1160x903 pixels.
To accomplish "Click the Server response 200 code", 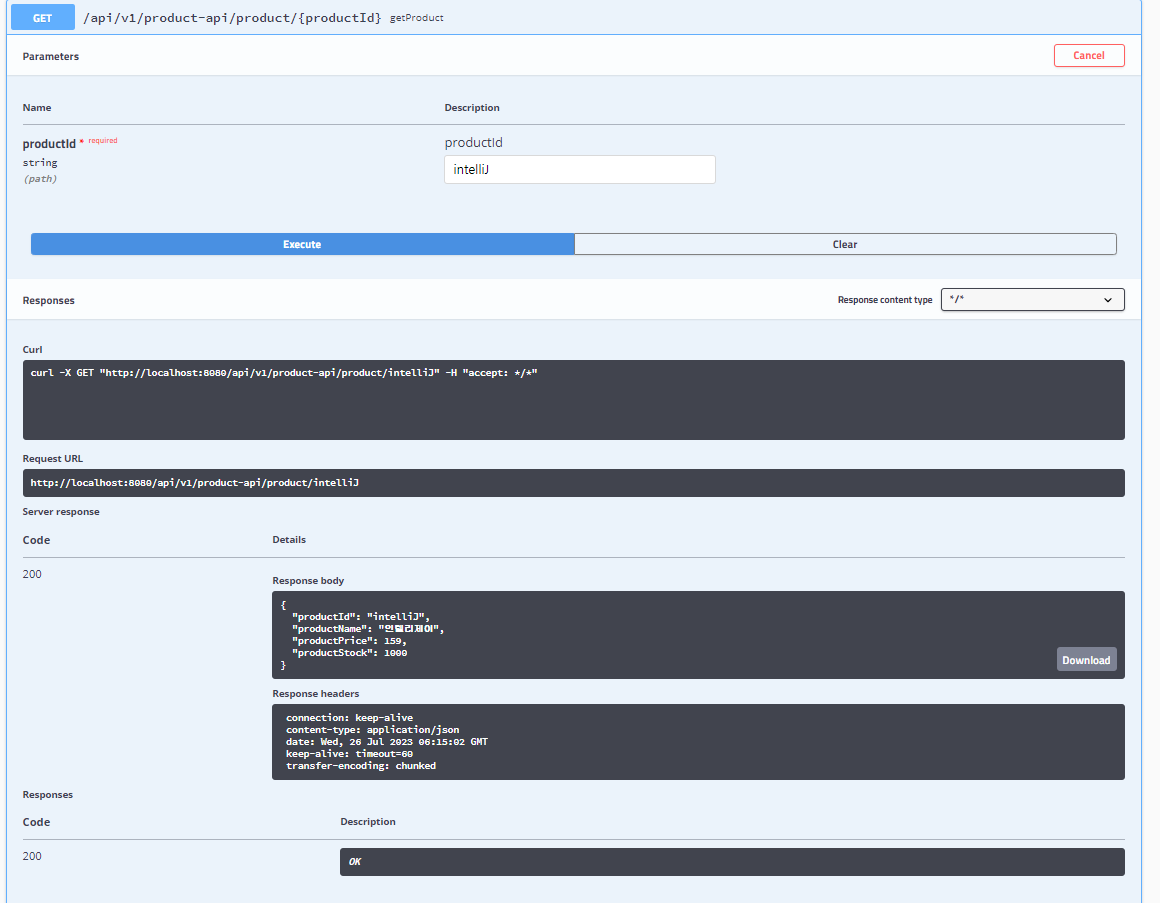I will pyautogui.click(x=32, y=574).
